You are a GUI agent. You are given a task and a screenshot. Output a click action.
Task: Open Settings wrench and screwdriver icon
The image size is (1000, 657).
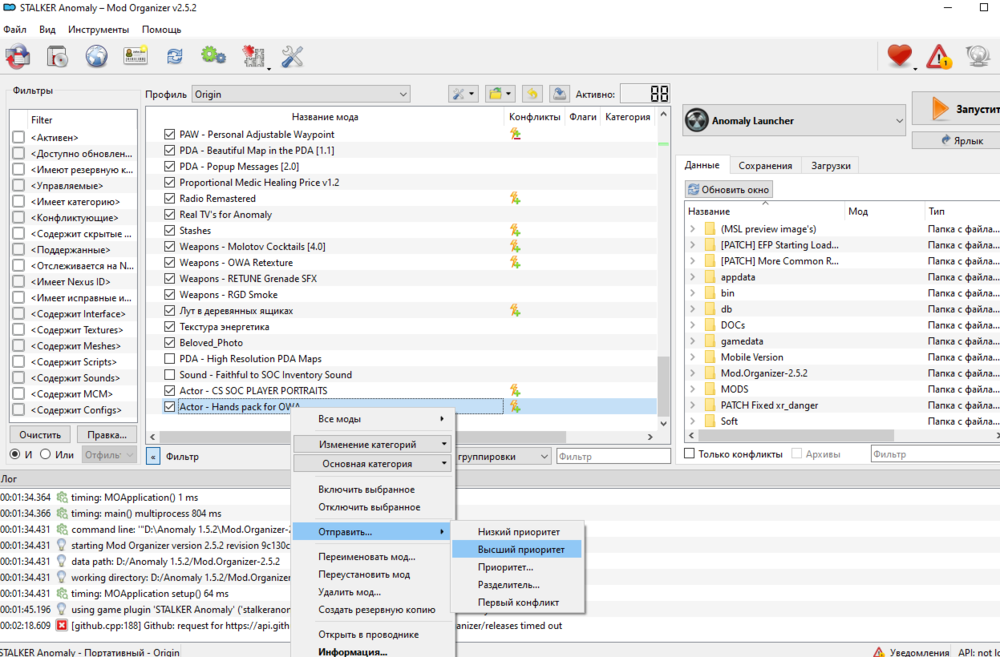pos(292,56)
